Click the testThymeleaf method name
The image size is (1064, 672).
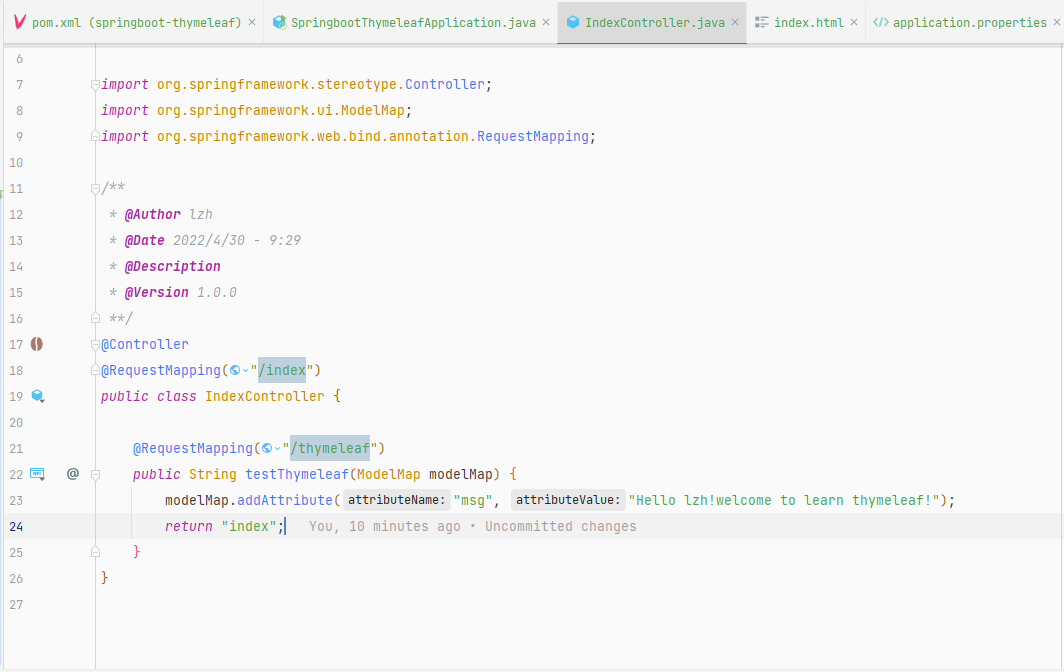click(297, 474)
